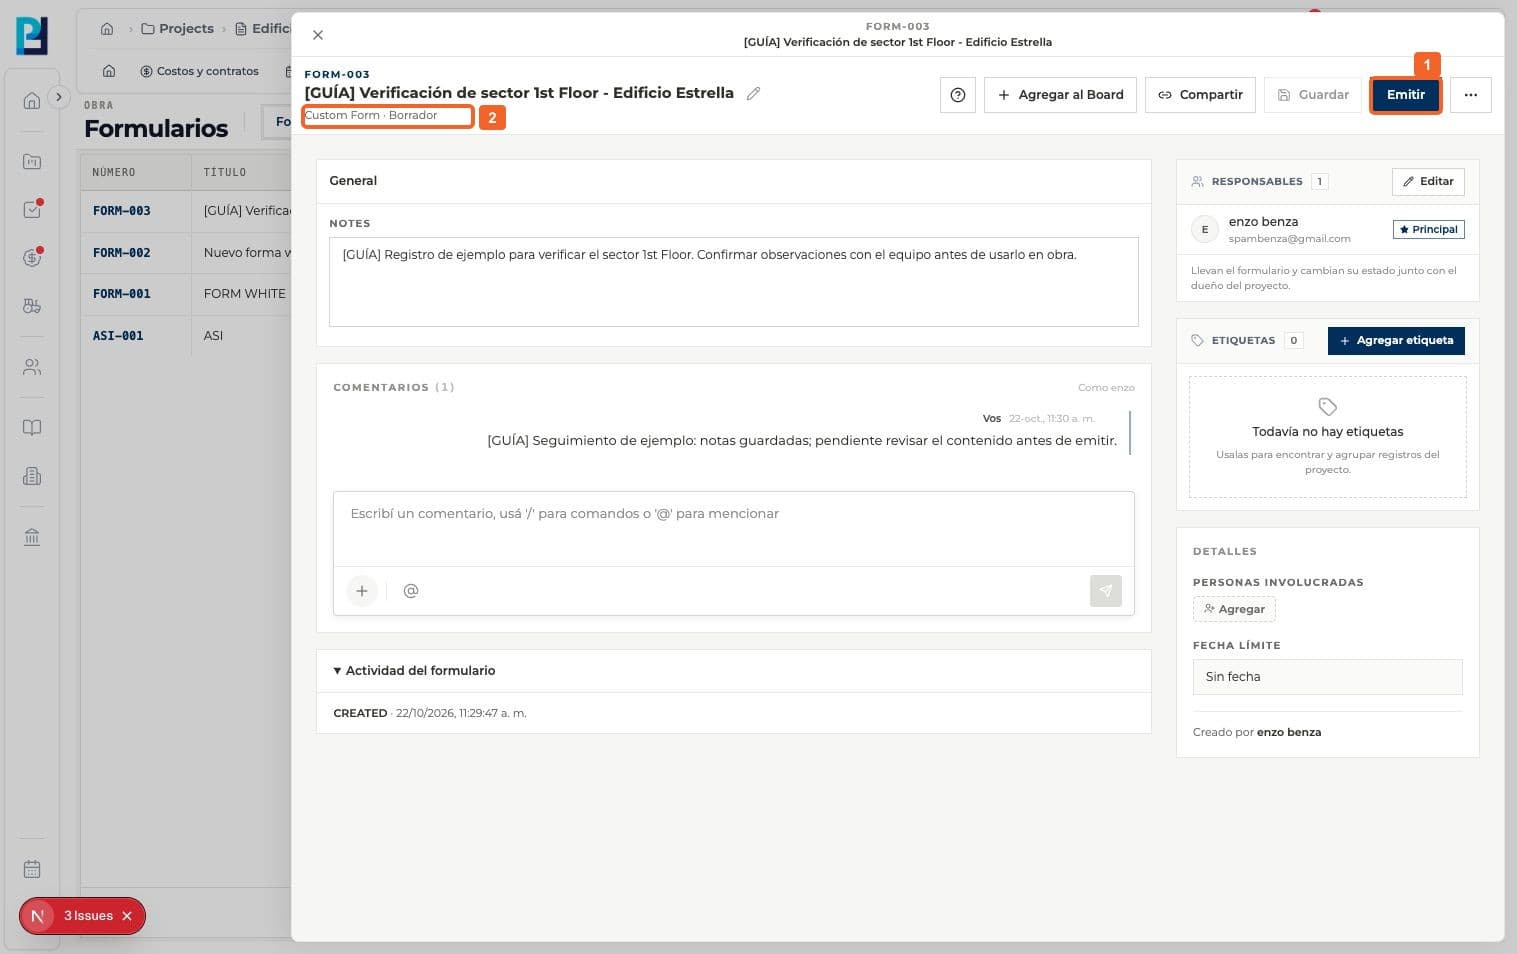The height and width of the screenshot is (954, 1517).
Task: Open the costs dollar sidebar icon
Action: [x=32, y=258]
